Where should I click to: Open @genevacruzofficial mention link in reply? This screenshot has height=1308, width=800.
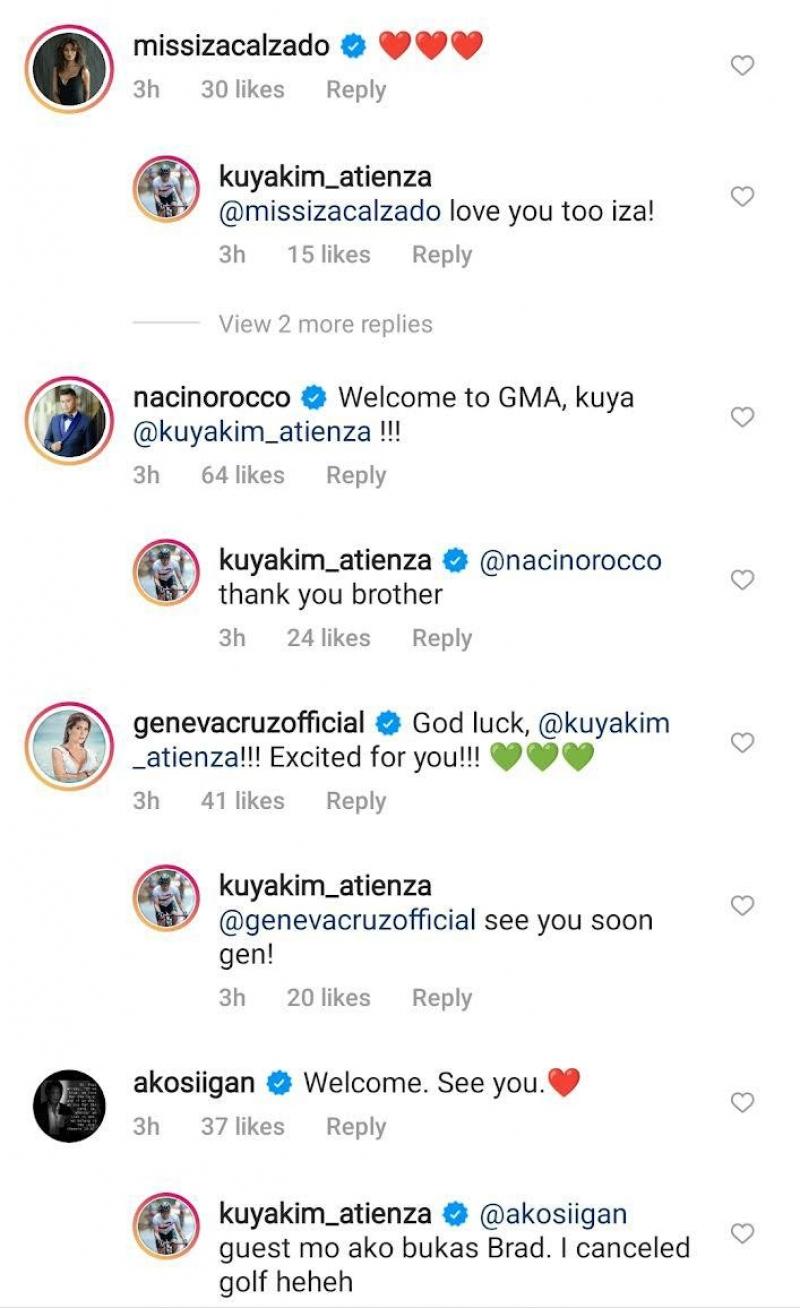[347, 921]
